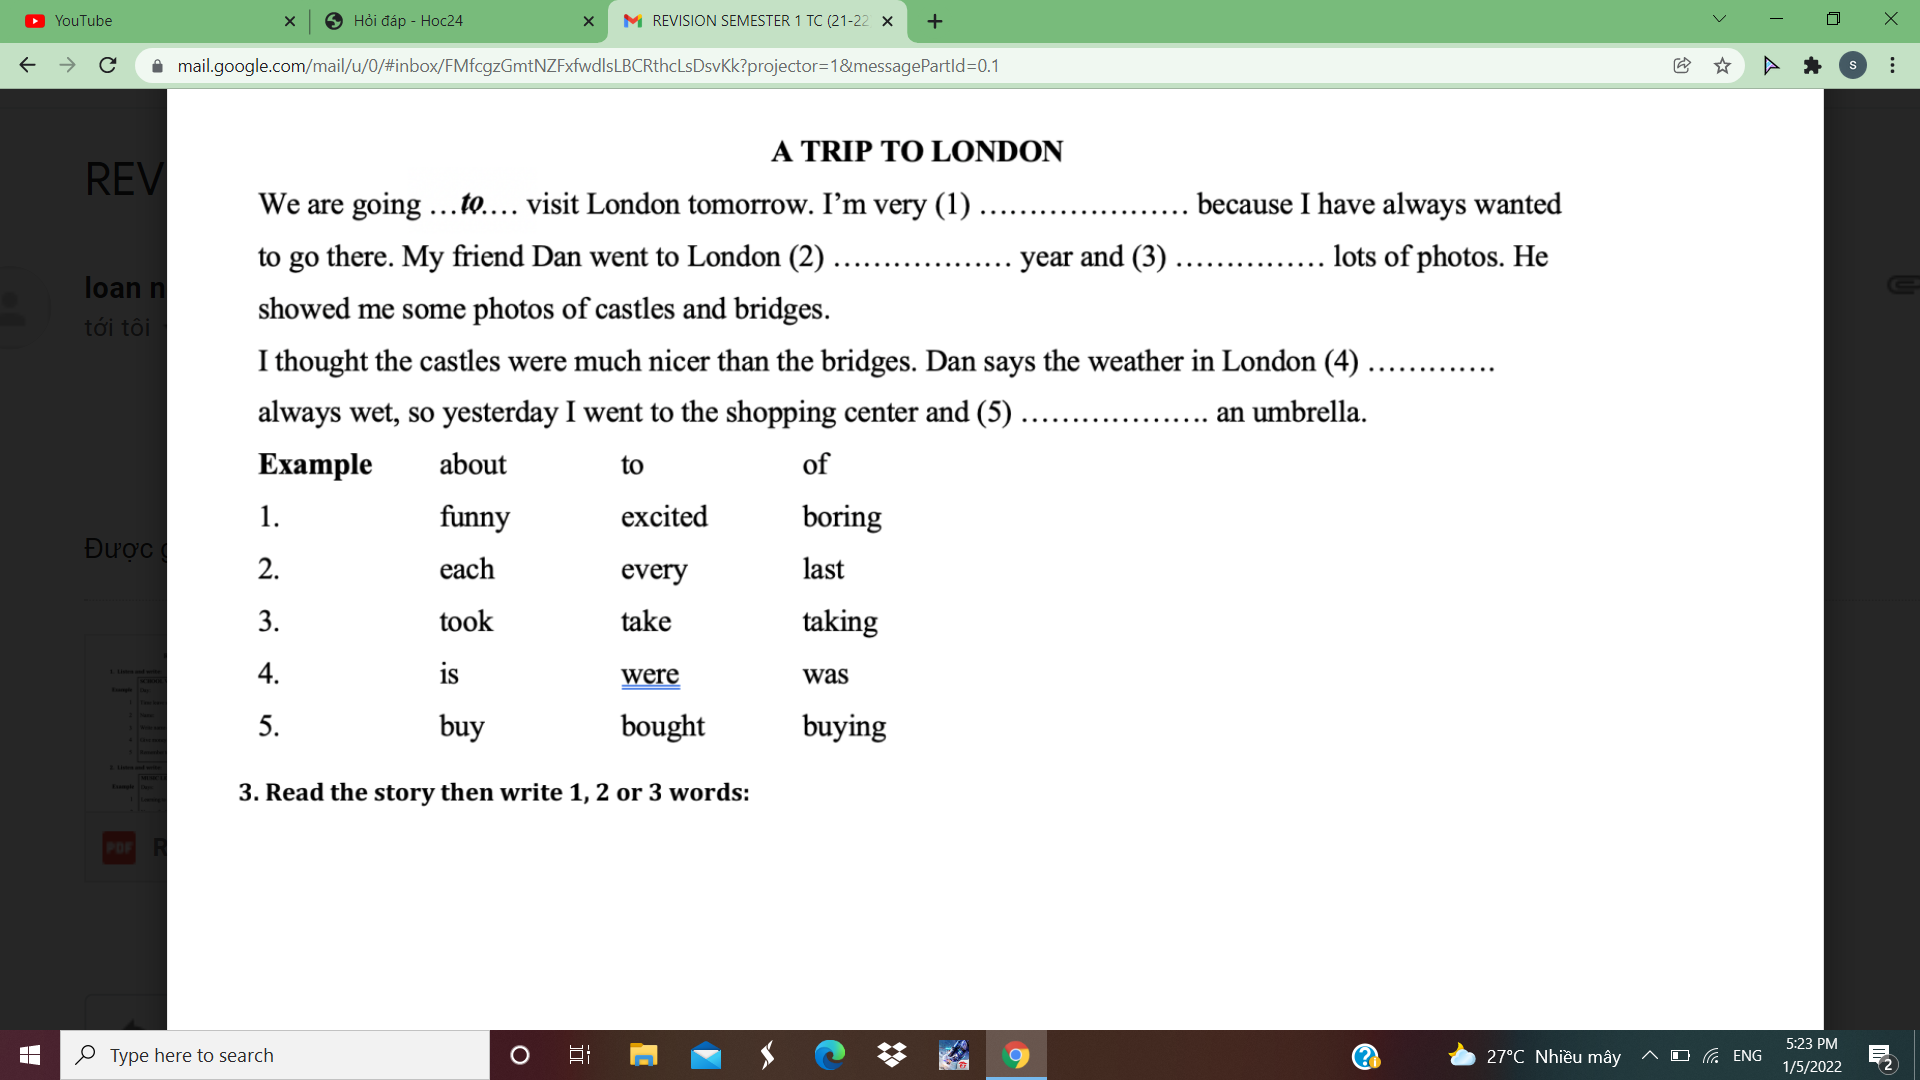Expand the tab search dropdown arrow

point(1719,19)
